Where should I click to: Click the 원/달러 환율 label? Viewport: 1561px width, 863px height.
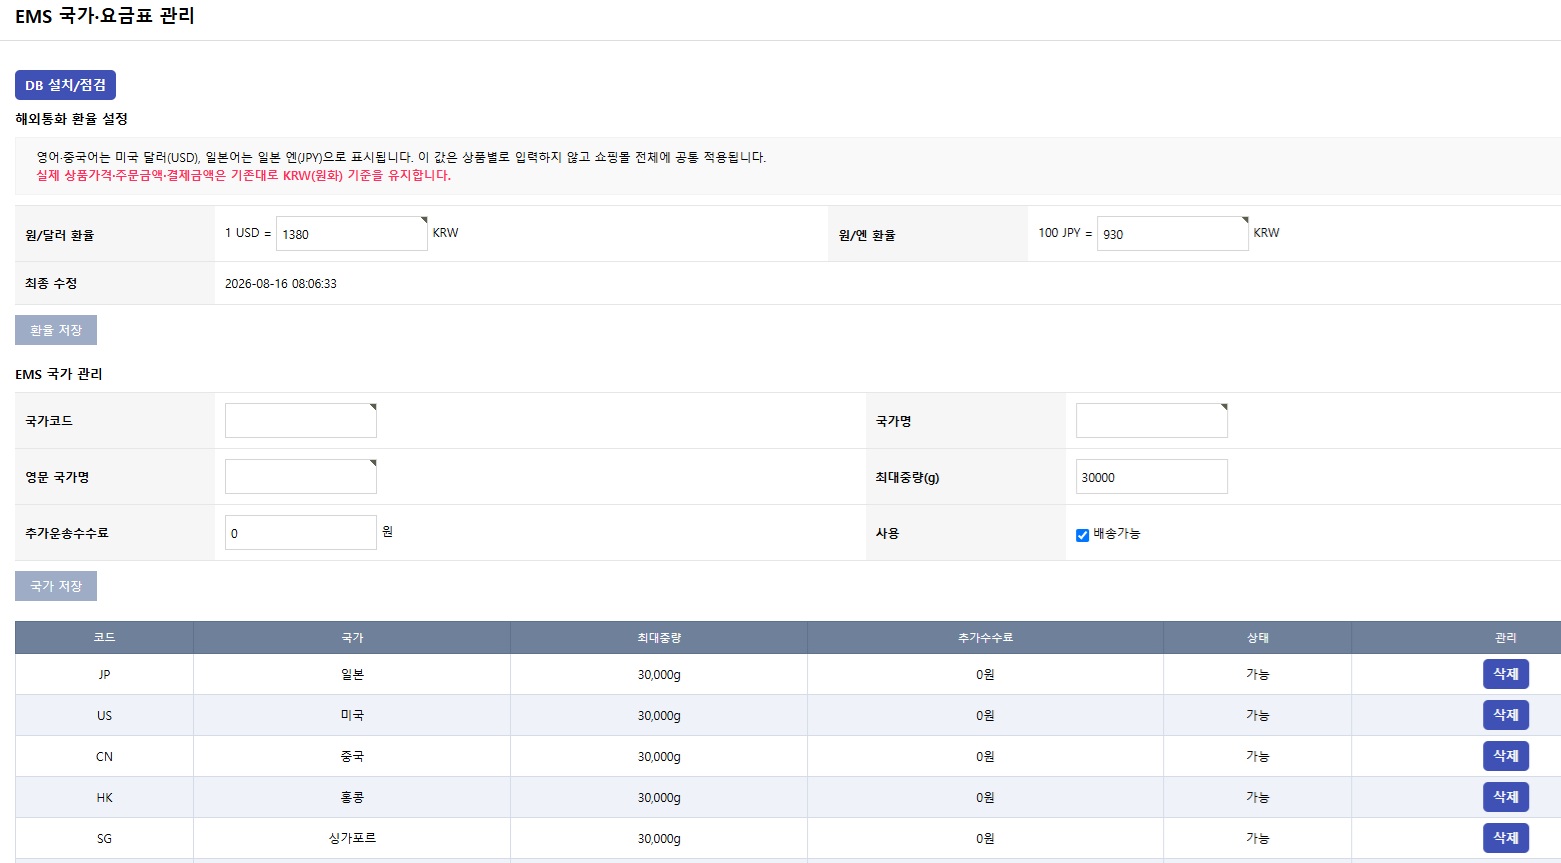(60, 235)
